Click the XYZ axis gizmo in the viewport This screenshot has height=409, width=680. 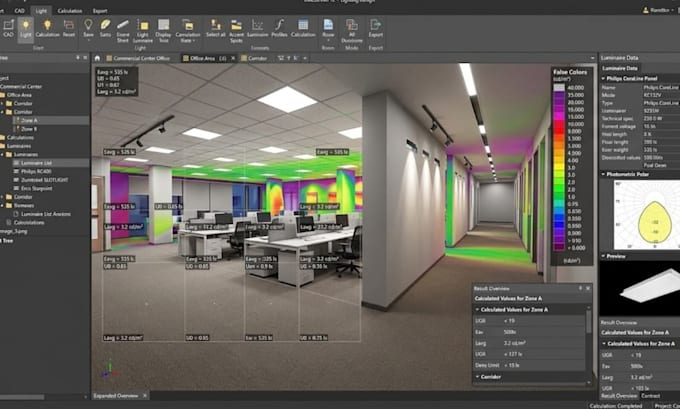[x=110, y=369]
